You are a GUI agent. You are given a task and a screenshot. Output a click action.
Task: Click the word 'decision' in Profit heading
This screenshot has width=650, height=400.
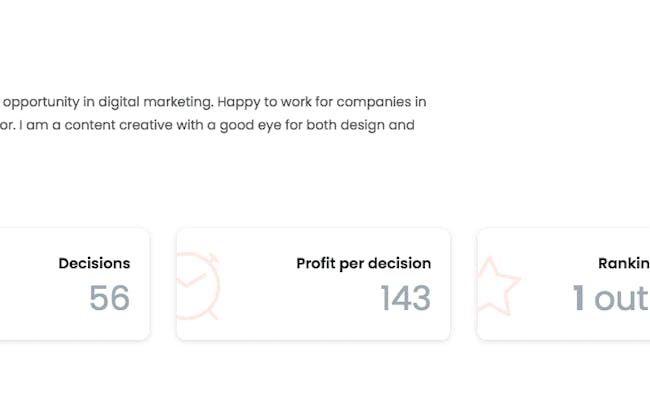[x=399, y=264]
